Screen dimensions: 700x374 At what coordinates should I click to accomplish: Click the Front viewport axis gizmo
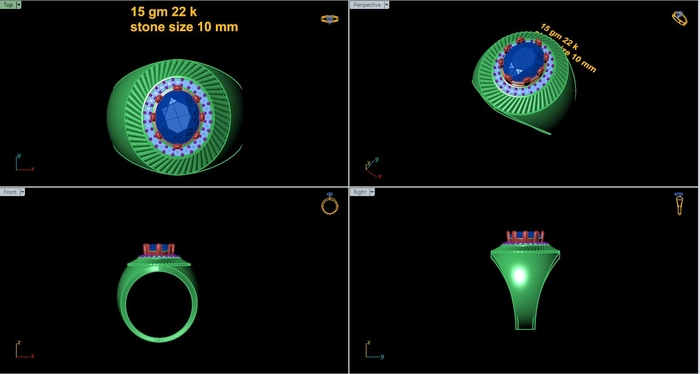click(x=25, y=349)
